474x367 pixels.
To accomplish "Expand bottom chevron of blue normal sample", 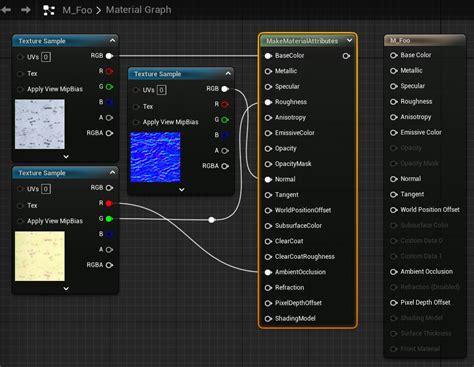I will click(182, 190).
